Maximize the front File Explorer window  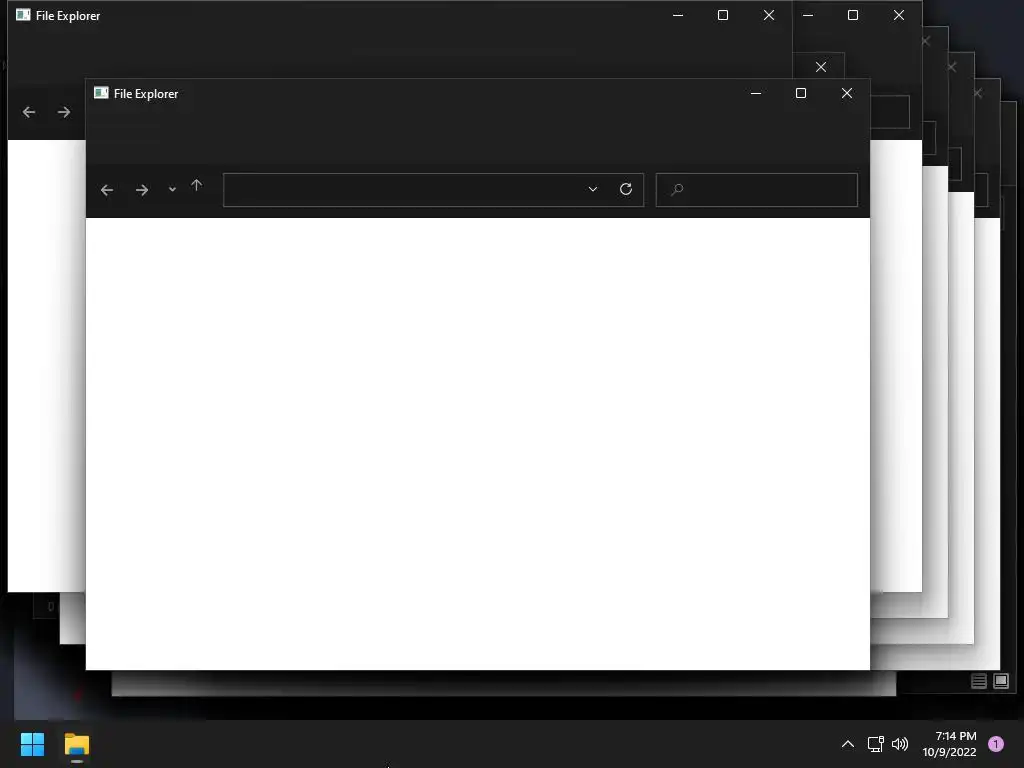click(801, 93)
